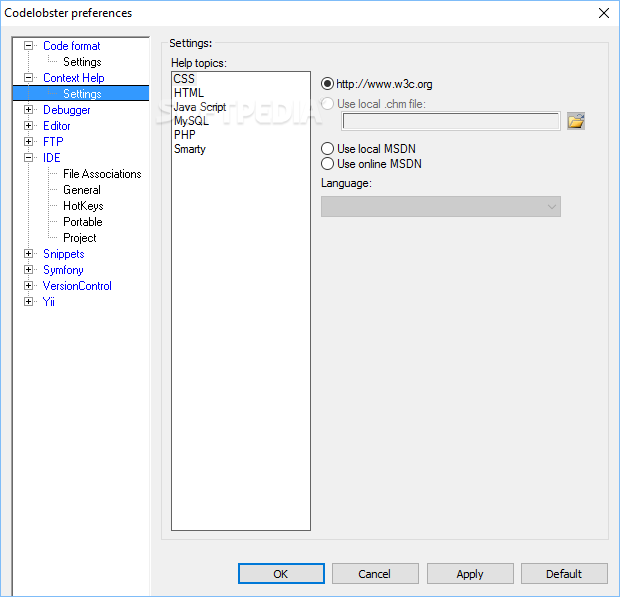Select the IDE category

click(52, 158)
